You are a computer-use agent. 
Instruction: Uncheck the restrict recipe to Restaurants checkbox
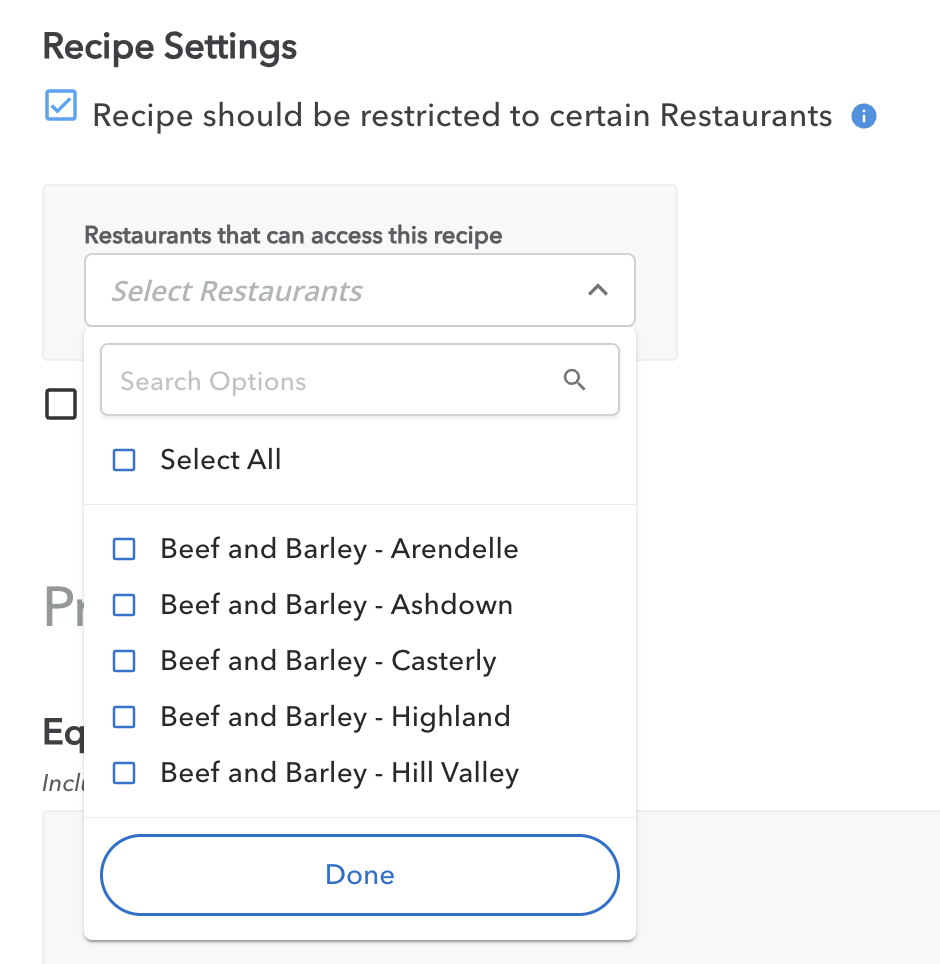[x=61, y=106]
